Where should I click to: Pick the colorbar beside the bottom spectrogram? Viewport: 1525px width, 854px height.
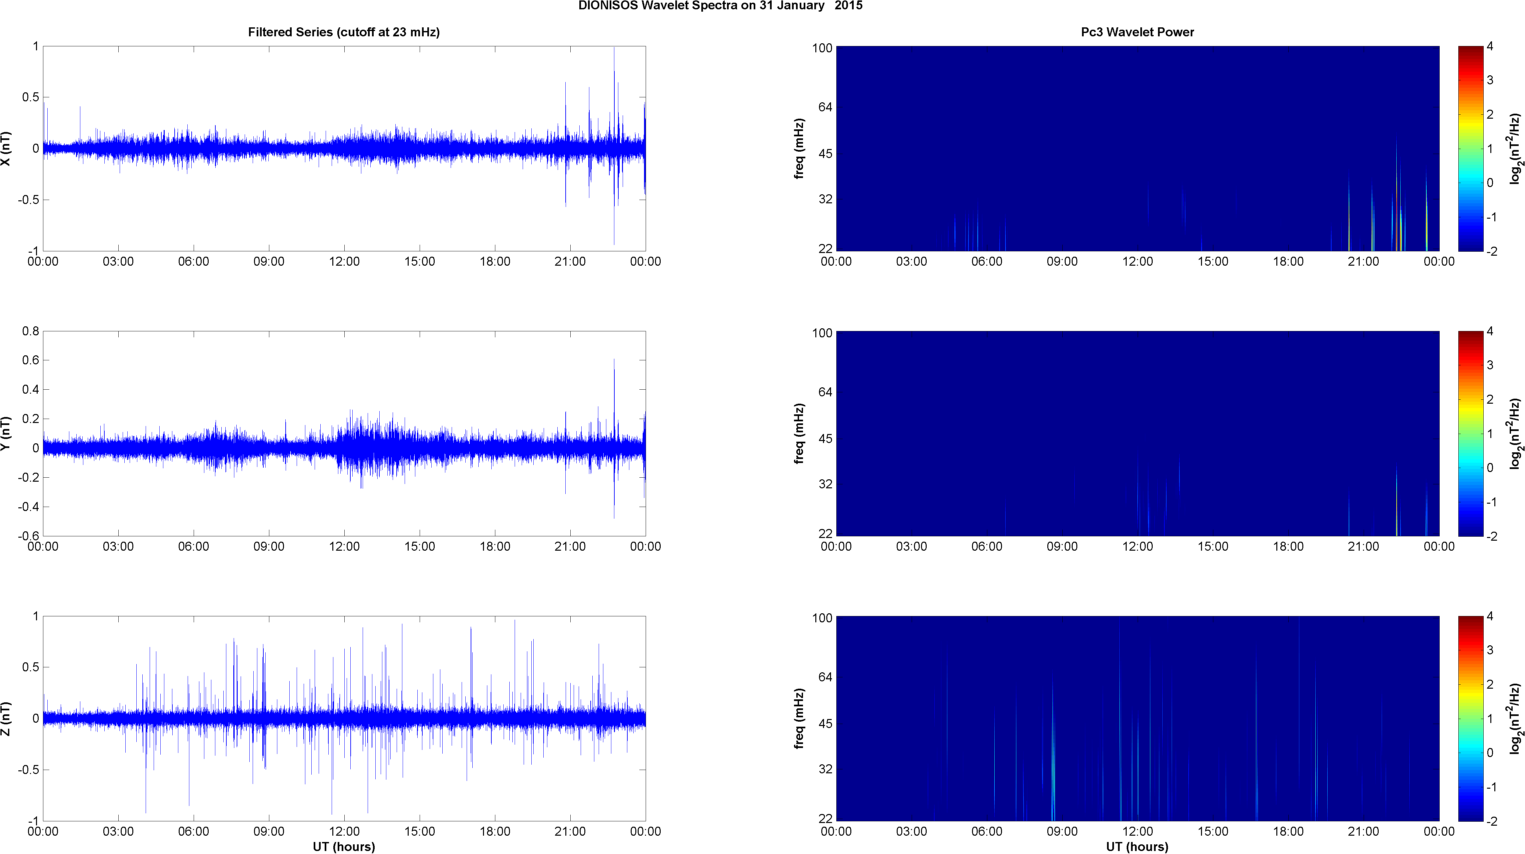point(1470,718)
